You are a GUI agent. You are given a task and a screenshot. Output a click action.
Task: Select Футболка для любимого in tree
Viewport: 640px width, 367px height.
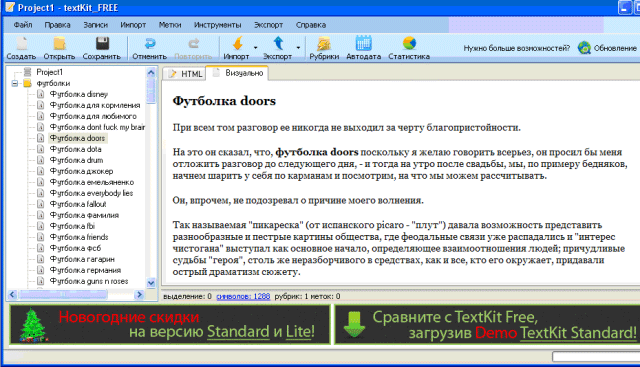pos(93,116)
